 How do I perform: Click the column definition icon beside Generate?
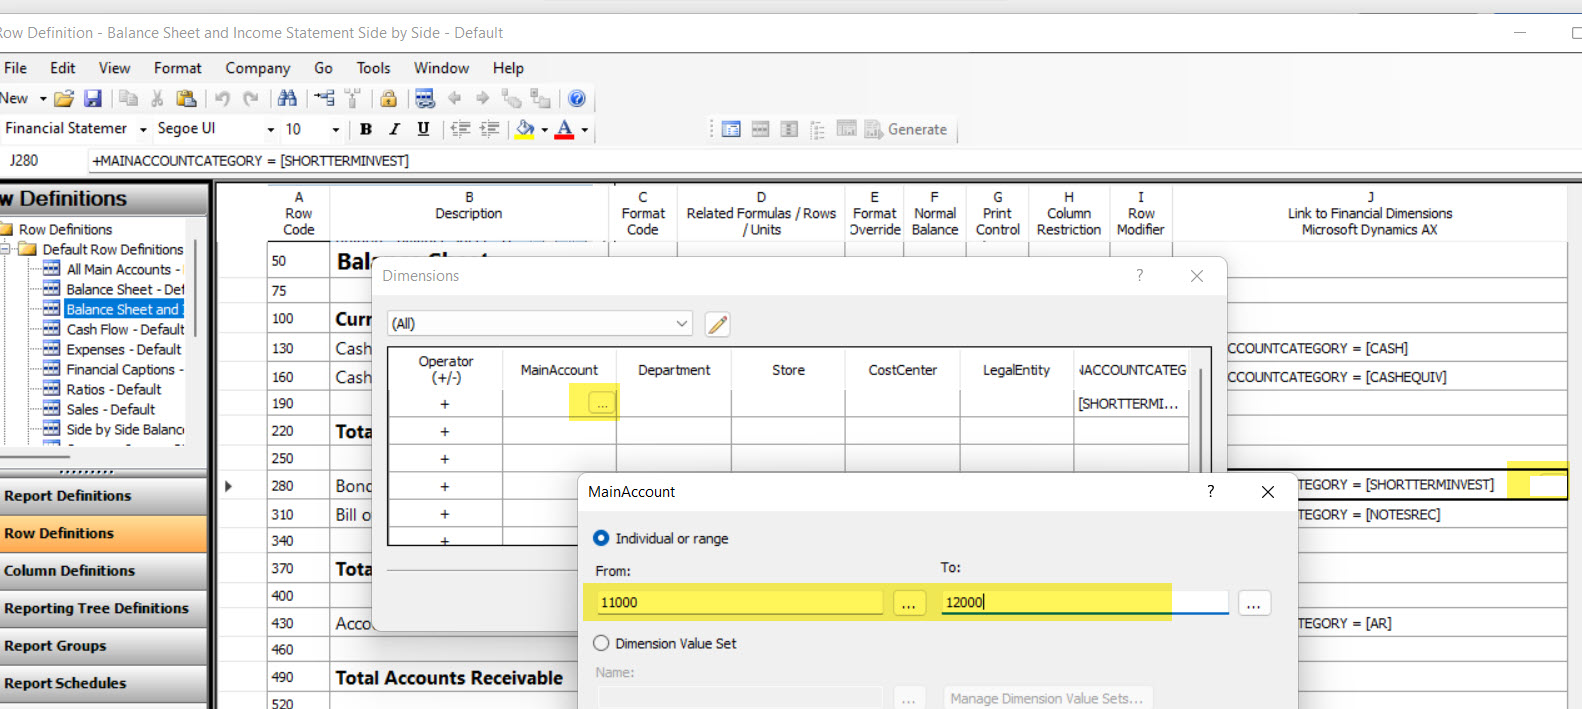(789, 129)
